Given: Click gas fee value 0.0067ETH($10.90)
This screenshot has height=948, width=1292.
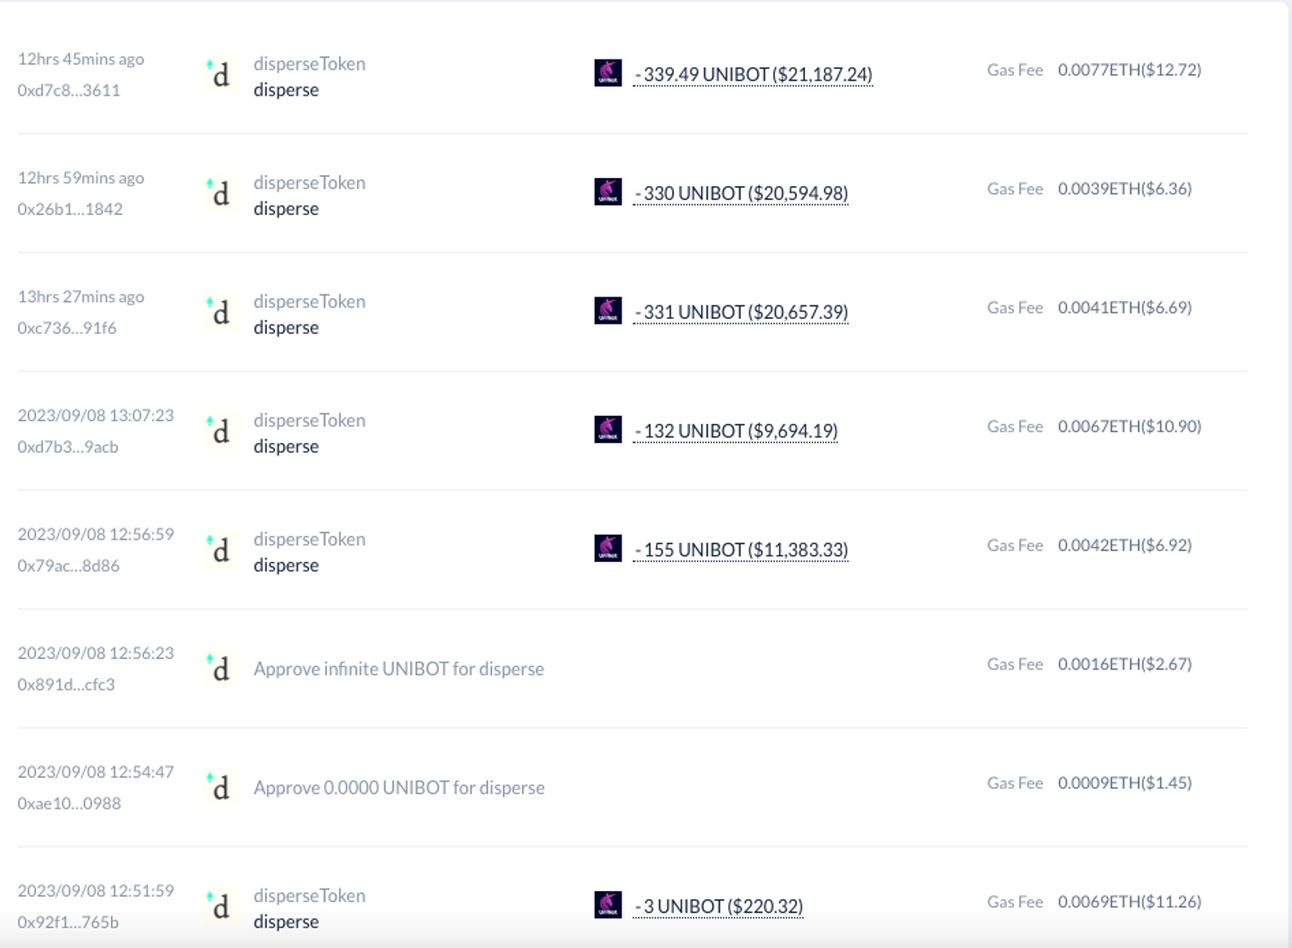Looking at the screenshot, I should pyautogui.click(x=1130, y=427).
